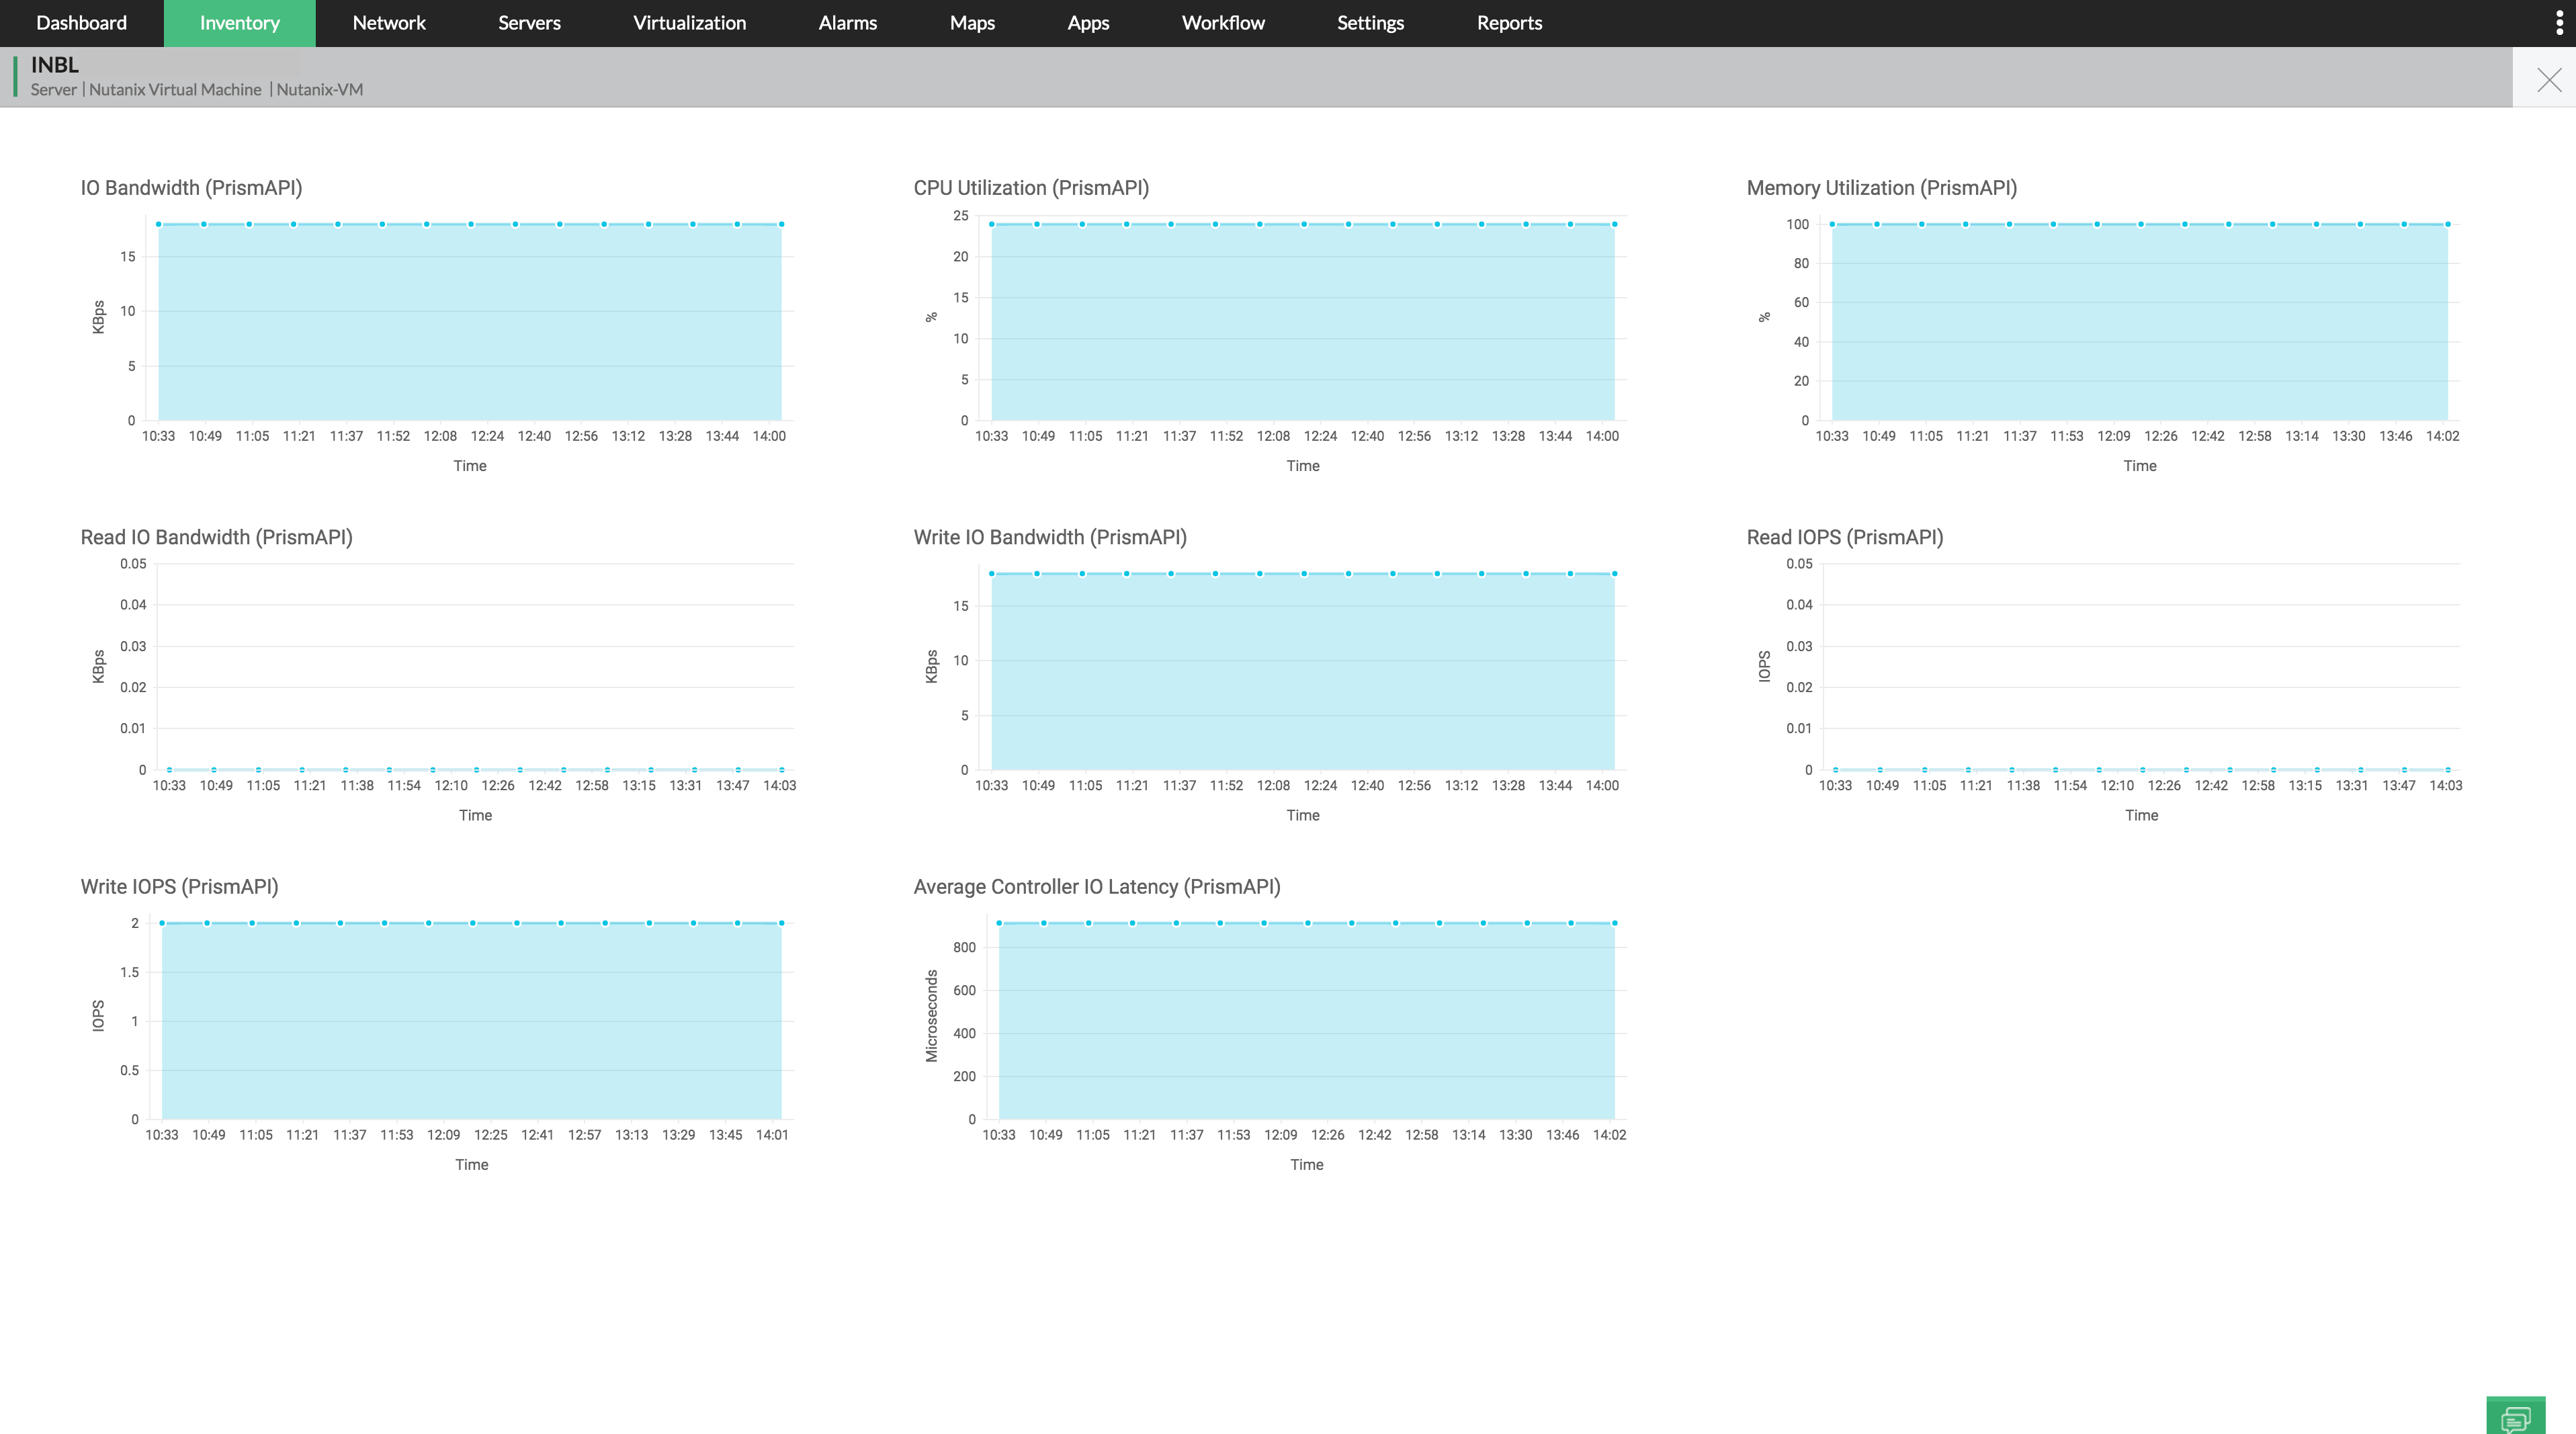The height and width of the screenshot is (1434, 2576).
Task: Click inside the Write IOPS chart area
Action: [x=471, y=1020]
